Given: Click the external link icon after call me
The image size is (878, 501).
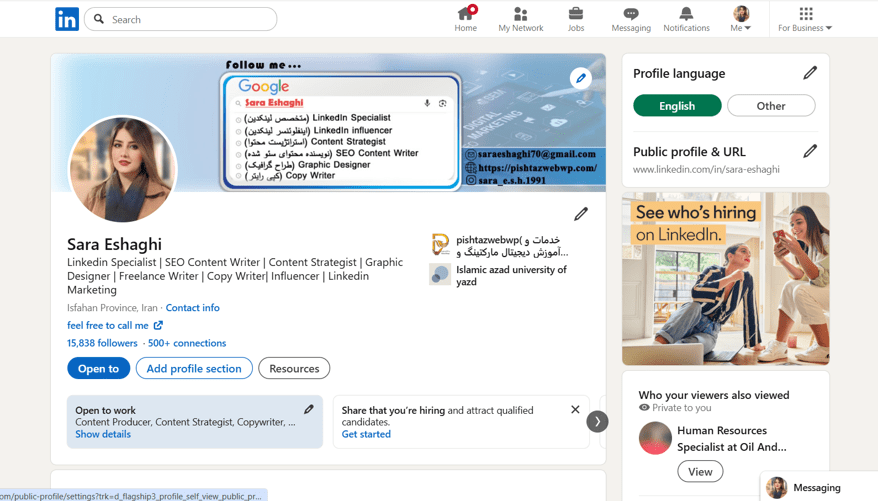Looking at the screenshot, I should click(x=158, y=325).
